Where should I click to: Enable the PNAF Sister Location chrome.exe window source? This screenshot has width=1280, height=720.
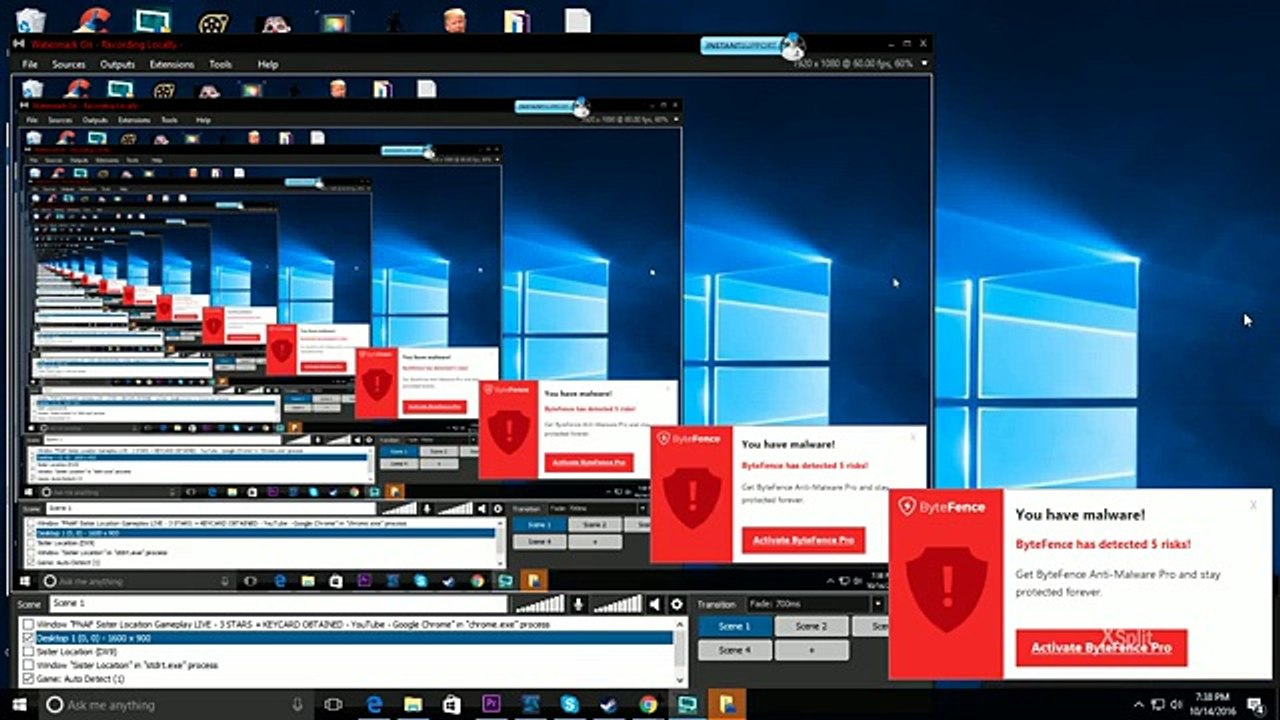pos(28,625)
